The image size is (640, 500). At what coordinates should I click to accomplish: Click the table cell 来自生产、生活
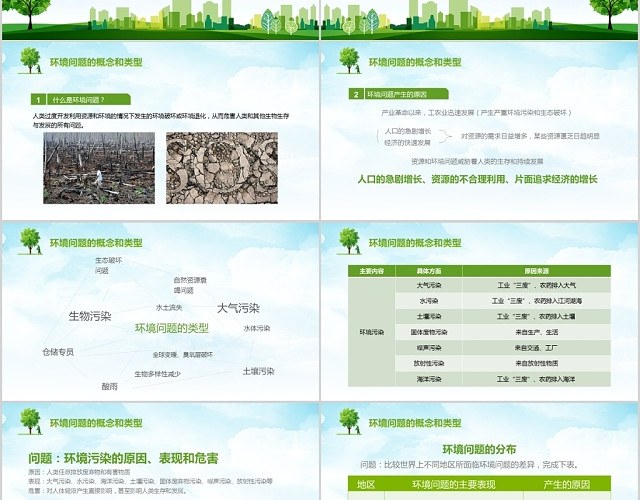[537, 332]
